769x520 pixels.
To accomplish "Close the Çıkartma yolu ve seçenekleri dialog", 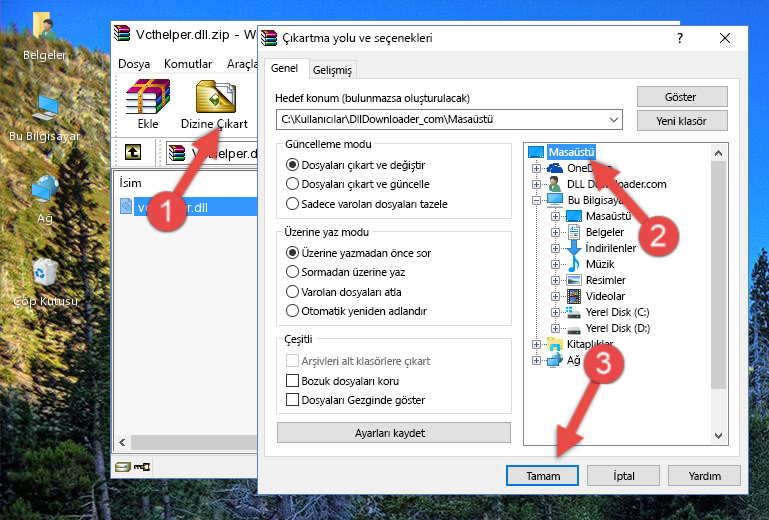I will tap(725, 38).
